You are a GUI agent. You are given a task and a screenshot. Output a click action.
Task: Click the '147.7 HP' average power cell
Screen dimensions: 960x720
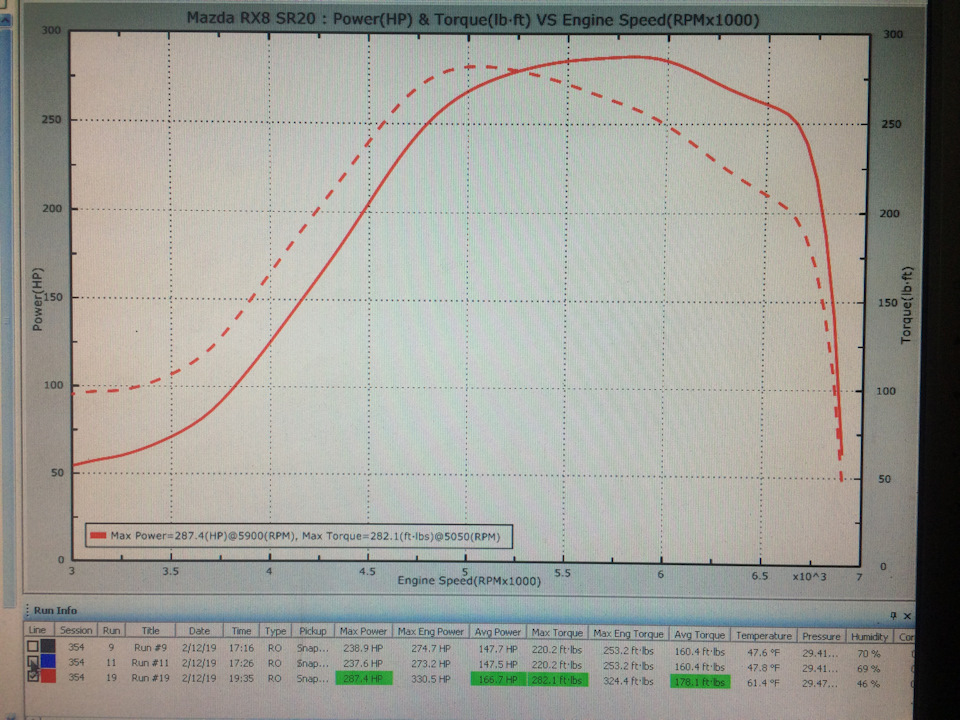[497, 649]
